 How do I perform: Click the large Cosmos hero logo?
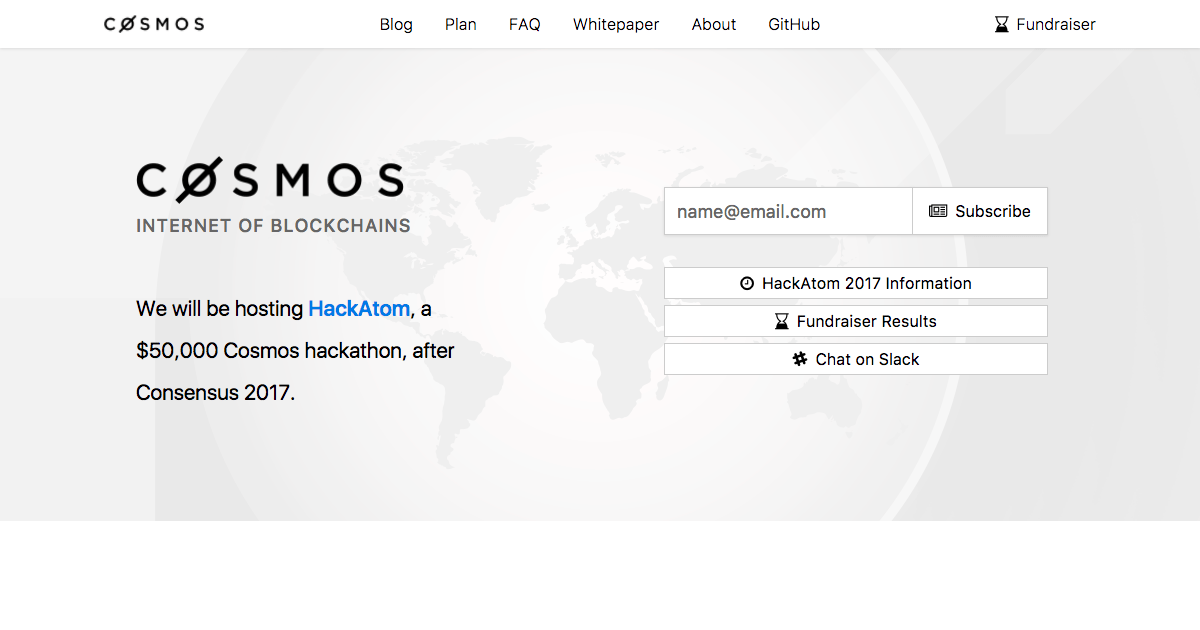tap(270, 181)
